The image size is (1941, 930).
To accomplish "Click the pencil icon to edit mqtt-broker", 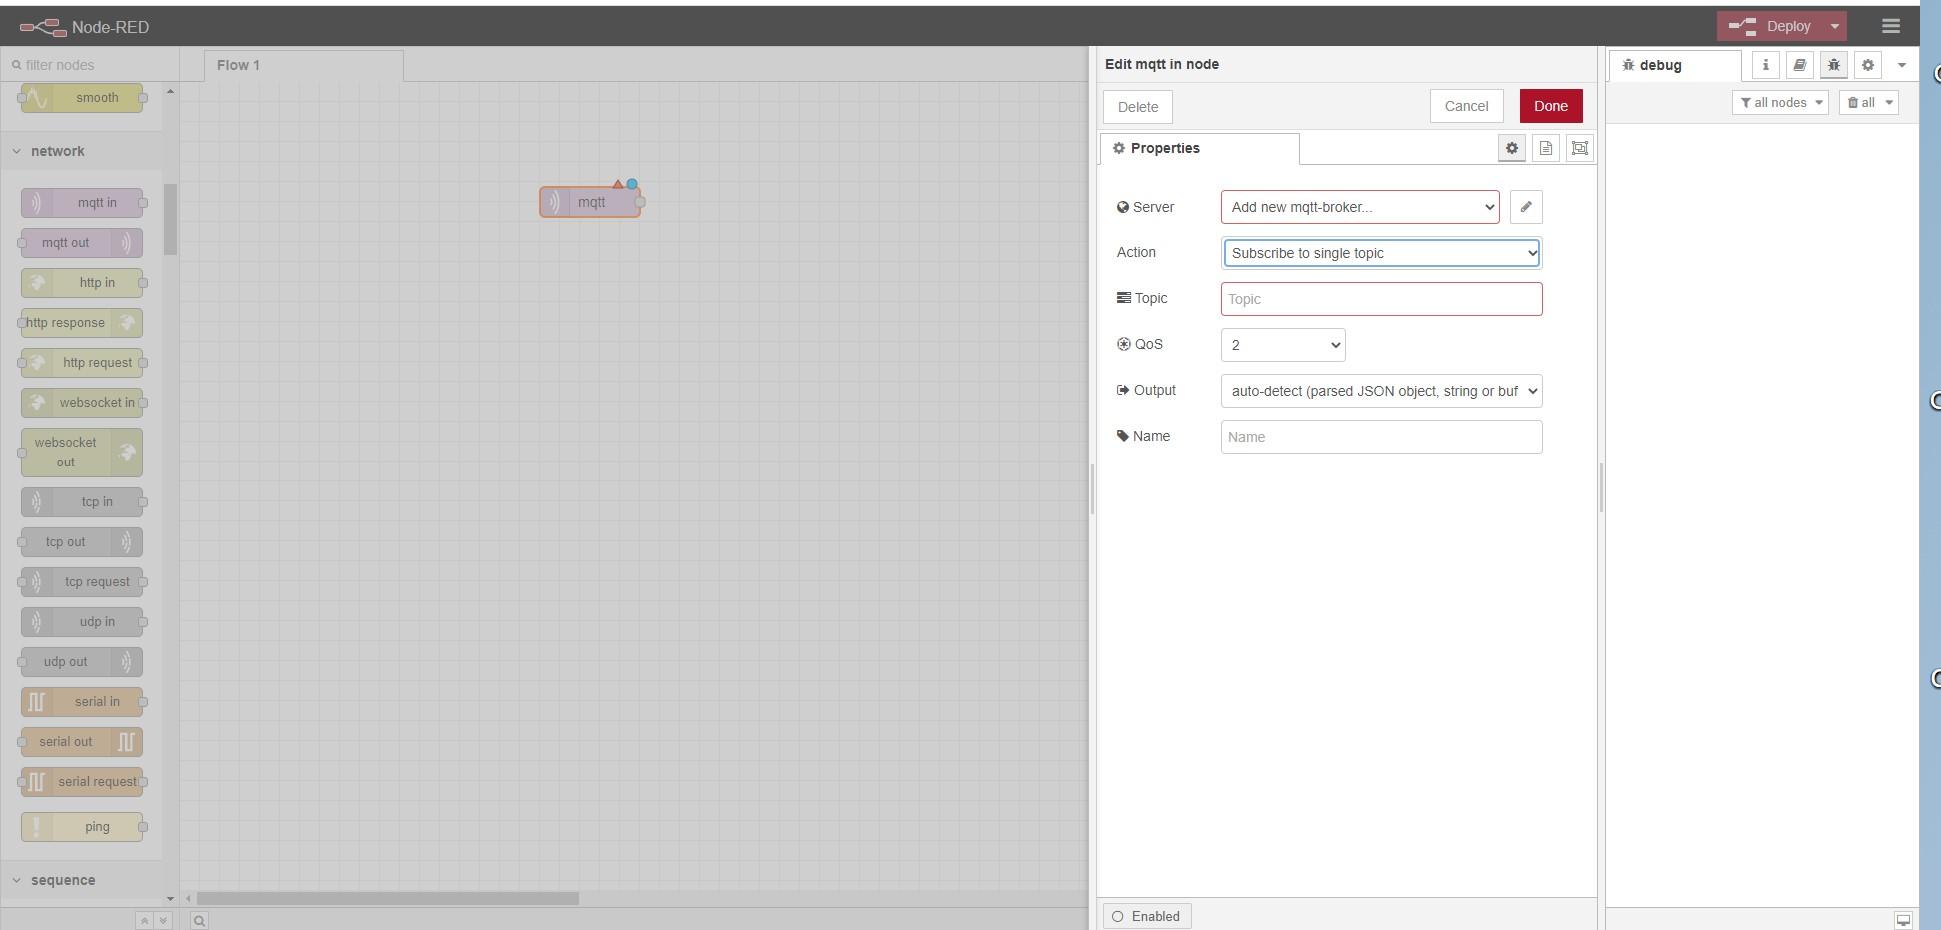I will 1525,207.
